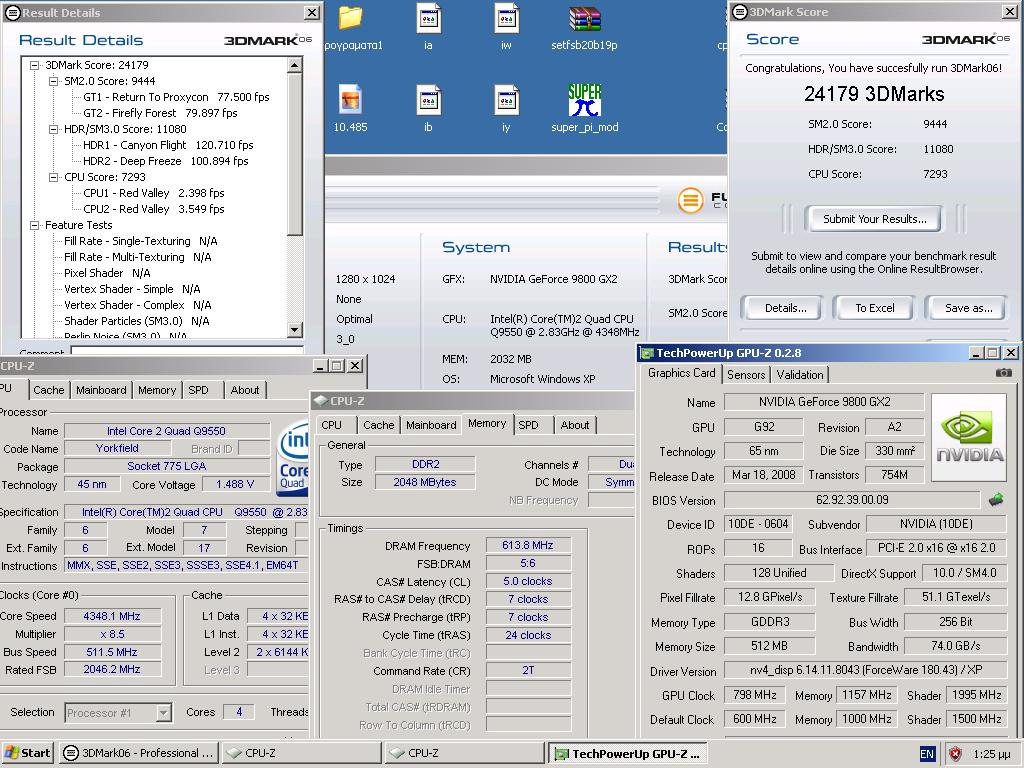Collapse the SM2.0 Score tree node
The image size is (1024, 768).
pos(54,81)
